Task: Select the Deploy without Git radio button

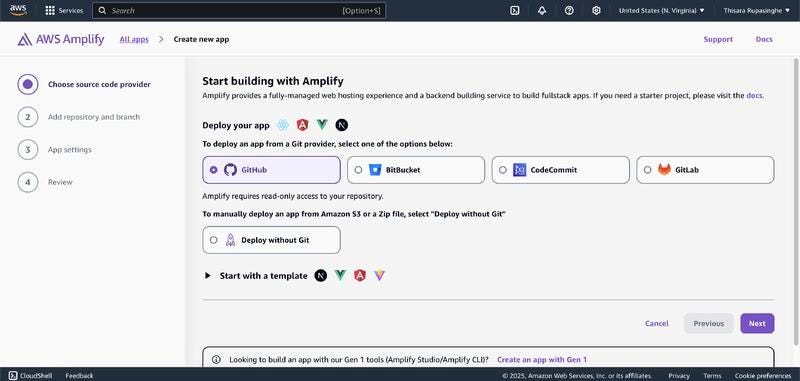Action: 213,240
